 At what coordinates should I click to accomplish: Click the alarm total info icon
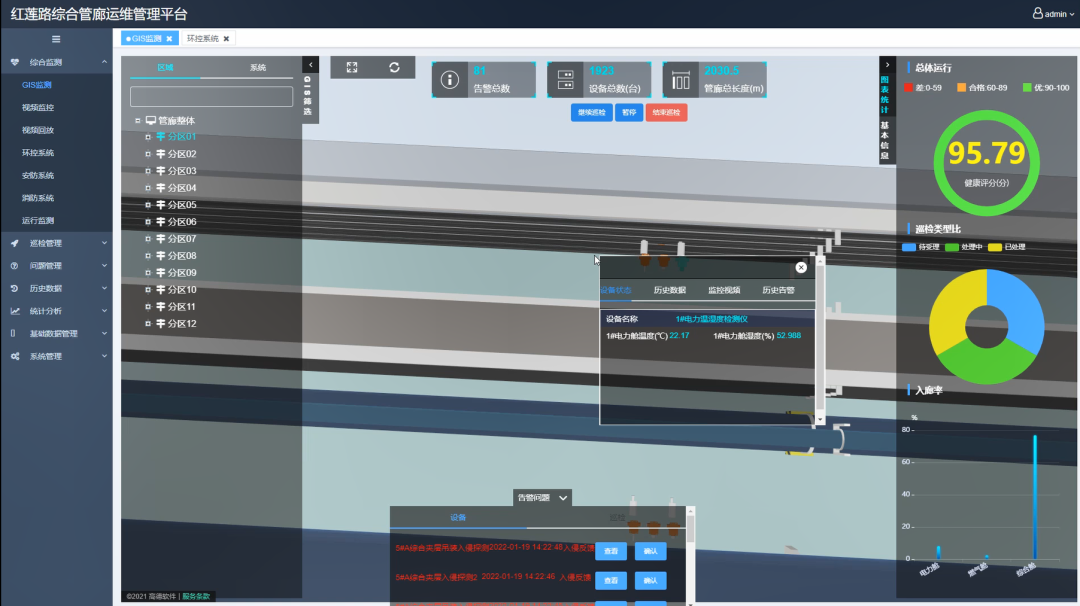click(450, 80)
